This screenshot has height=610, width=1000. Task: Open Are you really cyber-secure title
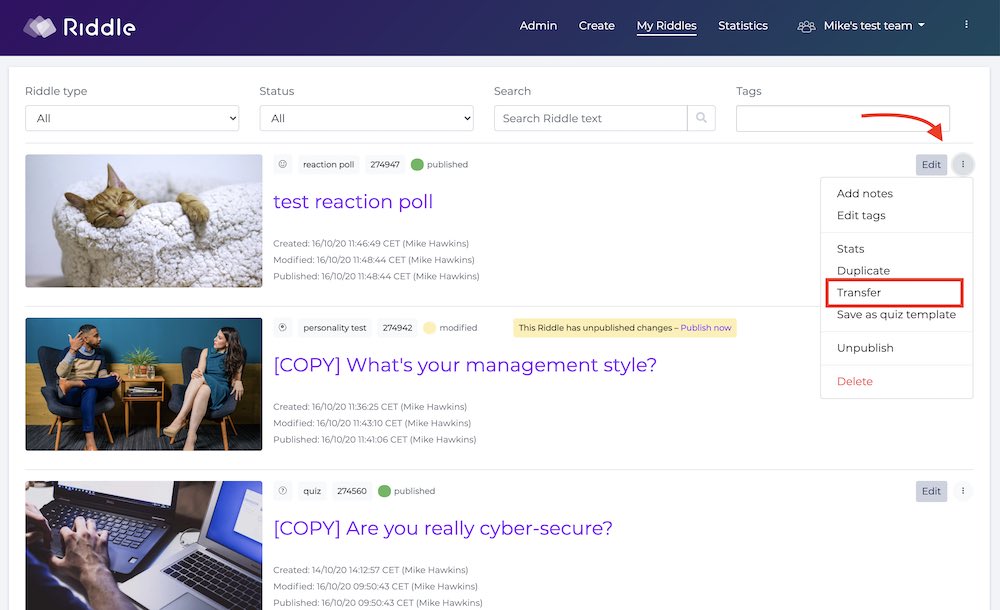click(443, 528)
